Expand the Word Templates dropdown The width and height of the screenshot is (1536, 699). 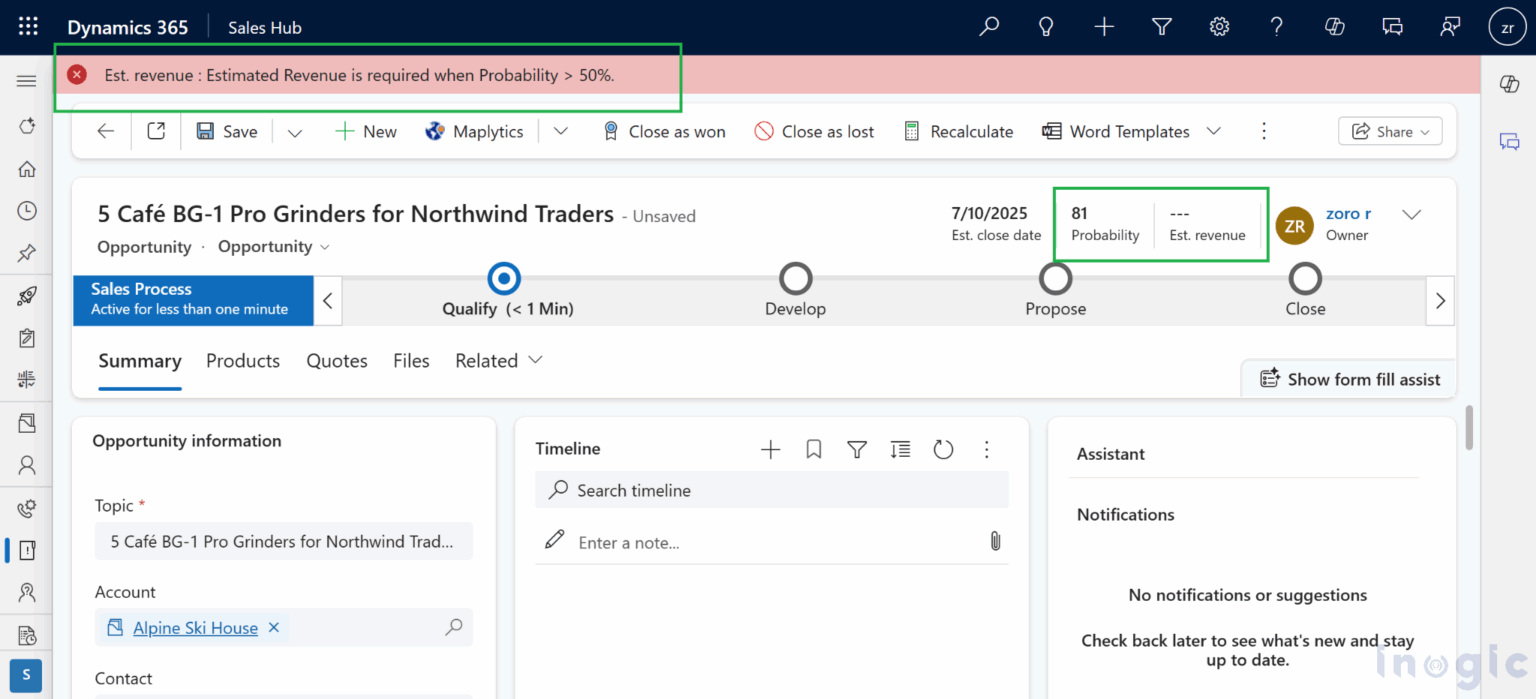click(x=1213, y=131)
